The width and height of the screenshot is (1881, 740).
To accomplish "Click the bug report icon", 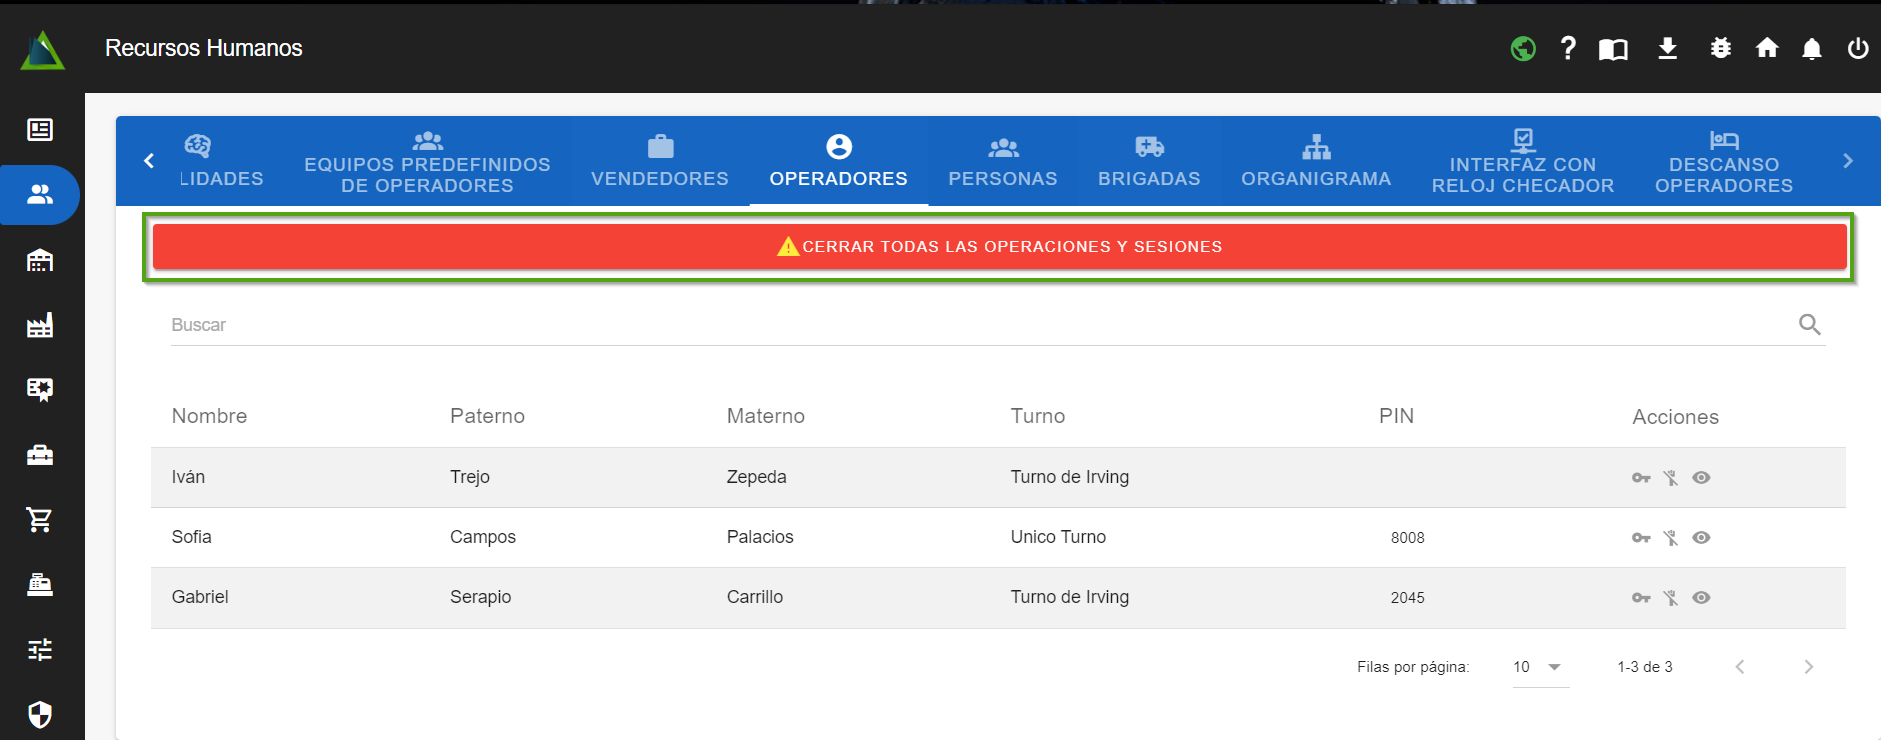I will coord(1720,48).
